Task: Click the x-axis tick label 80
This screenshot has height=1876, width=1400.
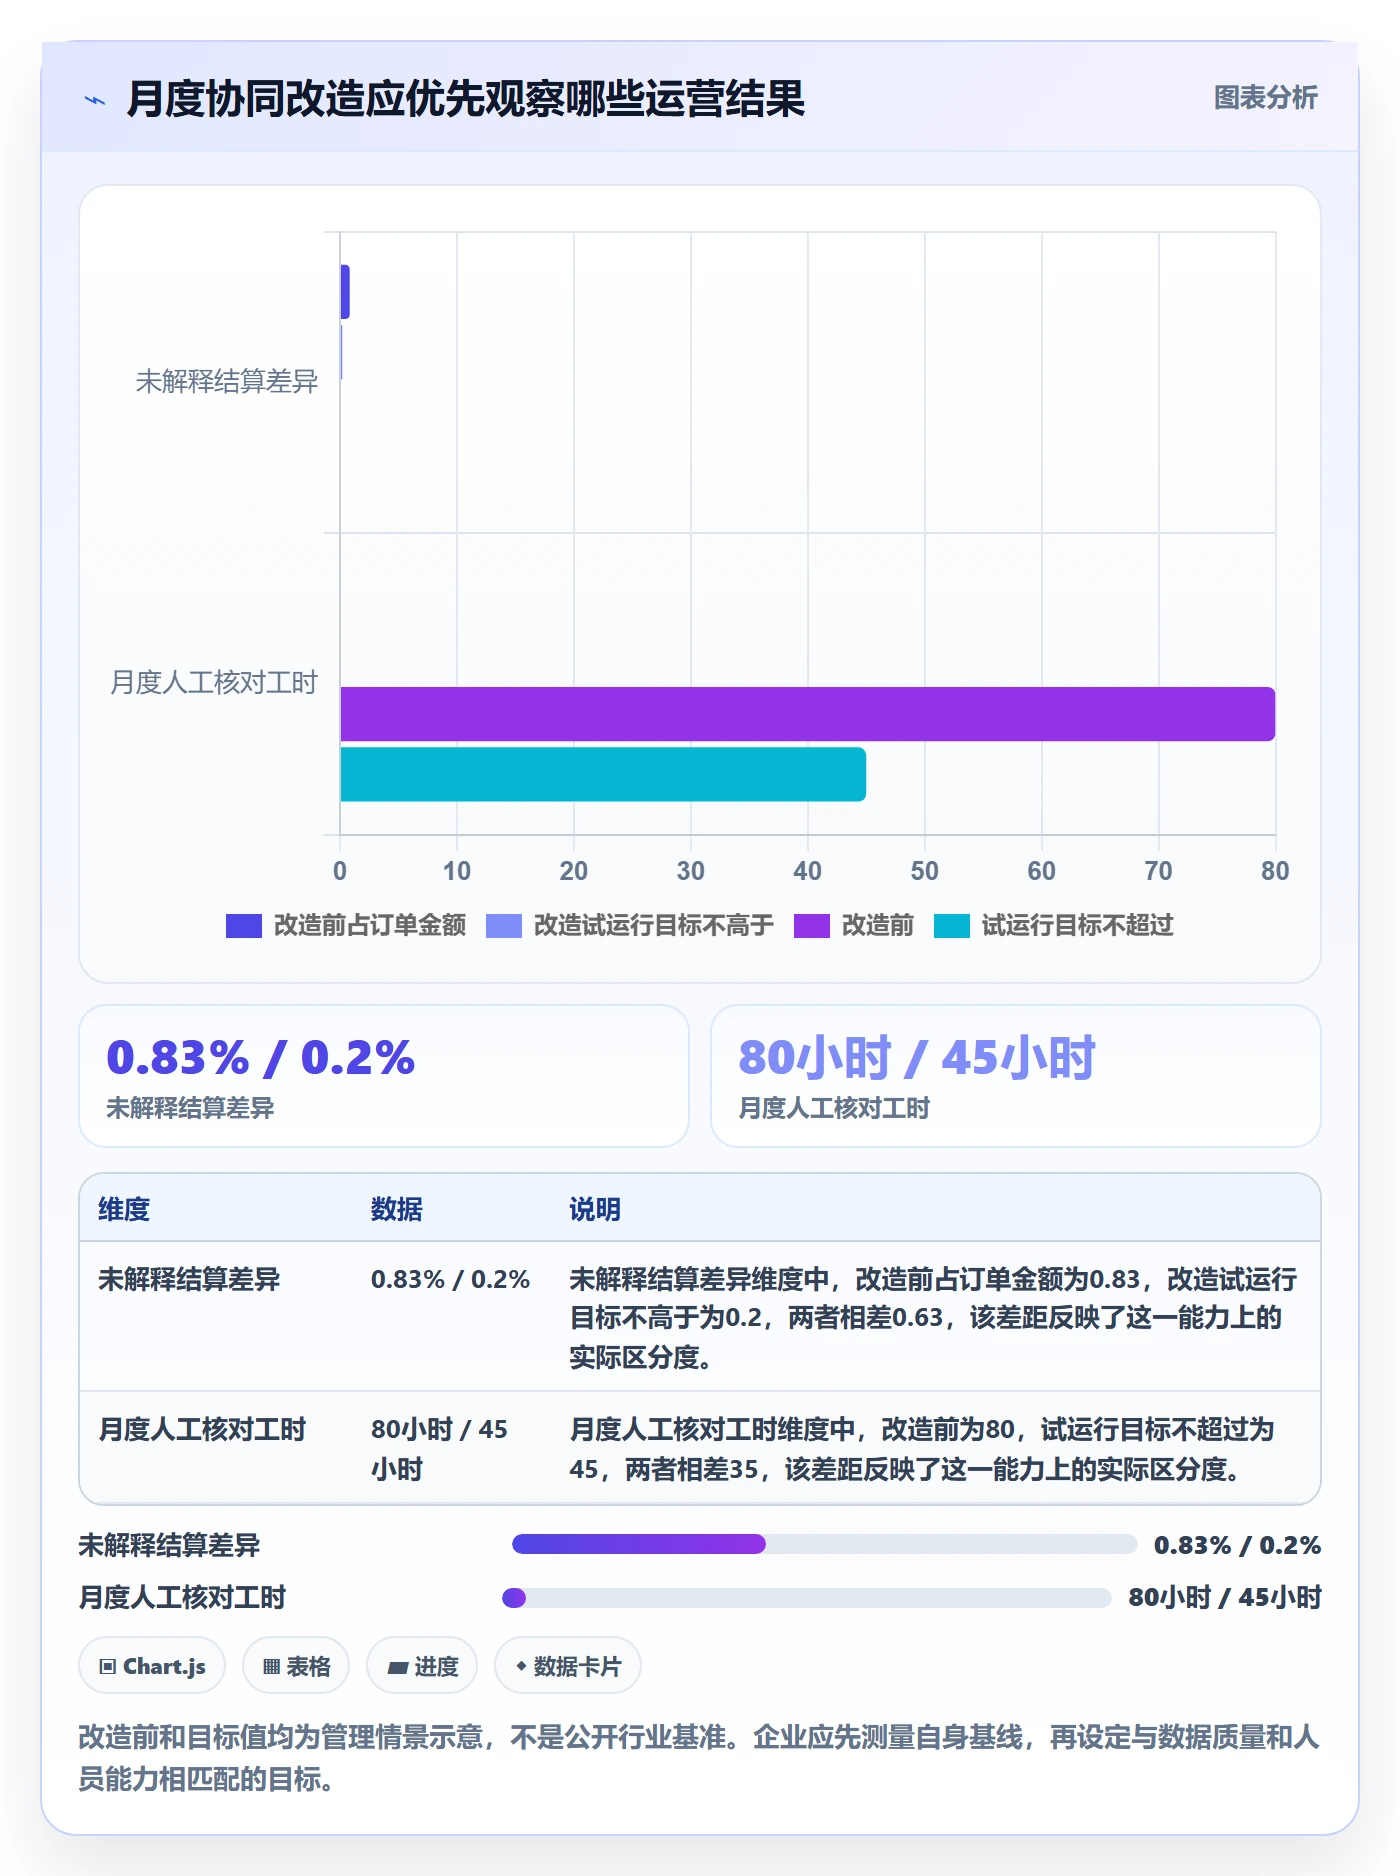Action: (x=1275, y=871)
